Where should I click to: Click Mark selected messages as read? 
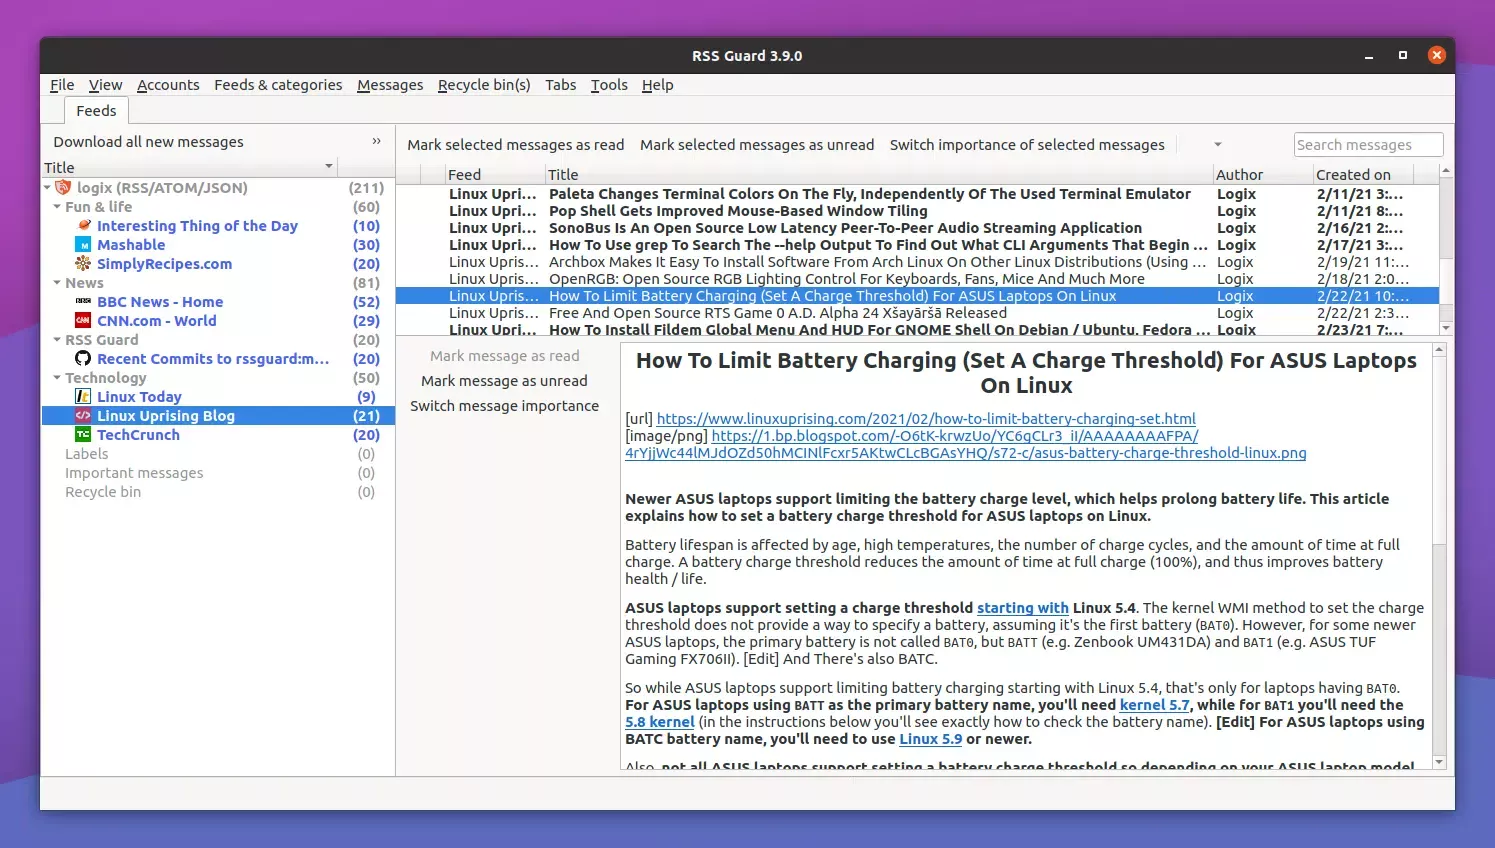click(515, 145)
